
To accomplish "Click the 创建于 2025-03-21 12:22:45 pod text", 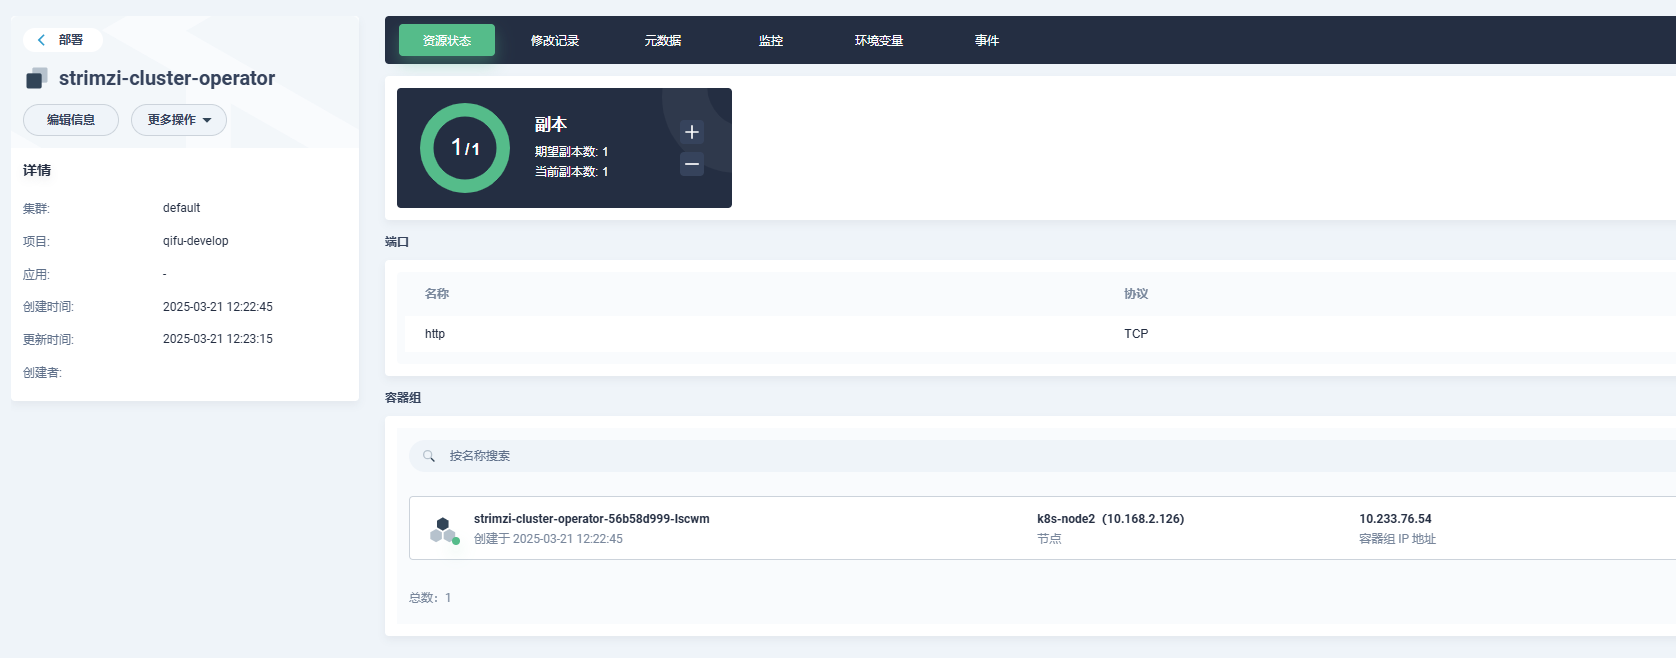I will click(x=548, y=539).
